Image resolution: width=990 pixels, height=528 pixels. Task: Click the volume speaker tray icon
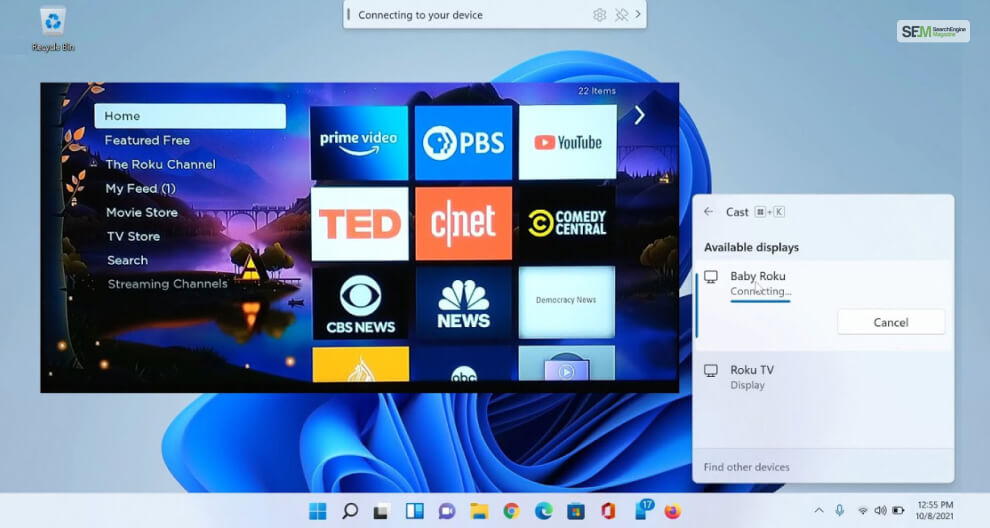[x=880, y=510]
